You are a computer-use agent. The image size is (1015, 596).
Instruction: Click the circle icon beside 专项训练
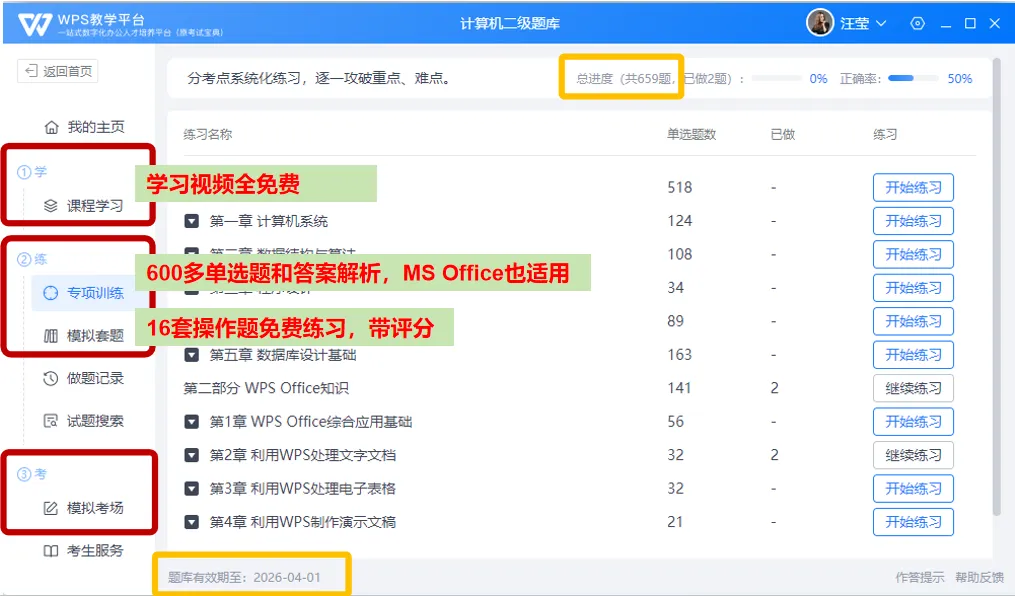50,293
